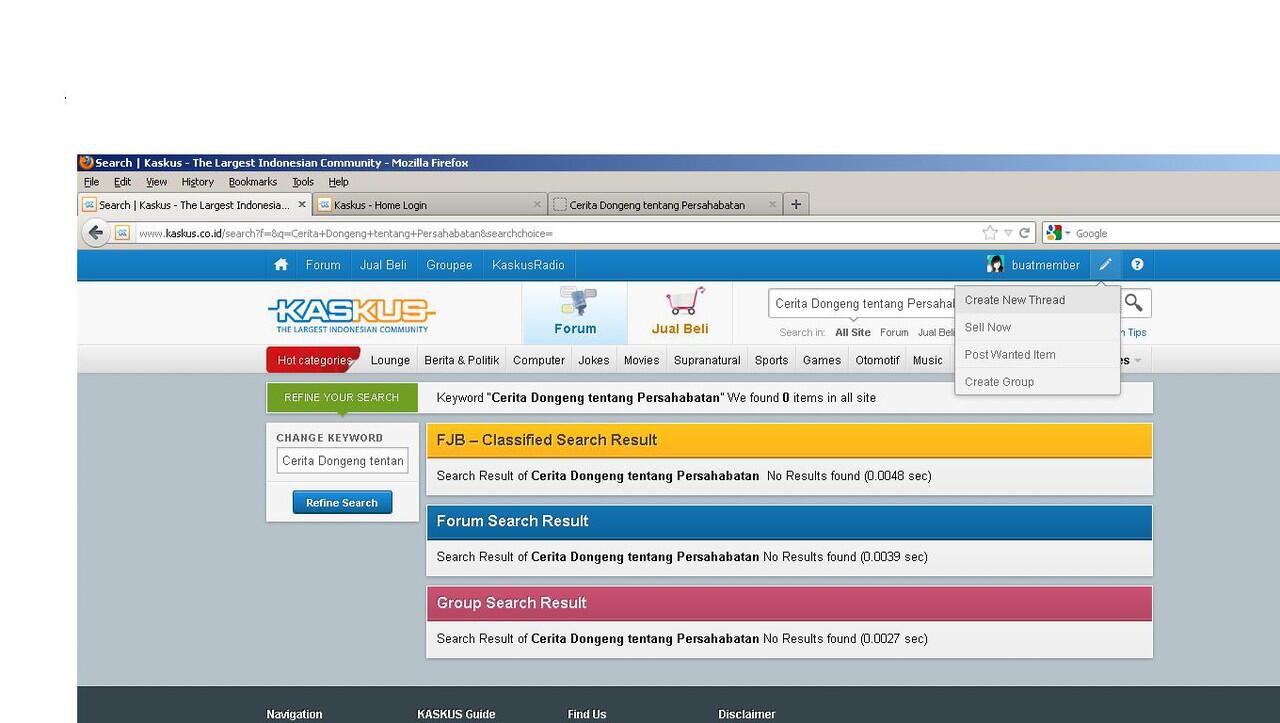Screen dimensions: 1280x723
Task: Click Hot categories button
Action: click(313, 360)
